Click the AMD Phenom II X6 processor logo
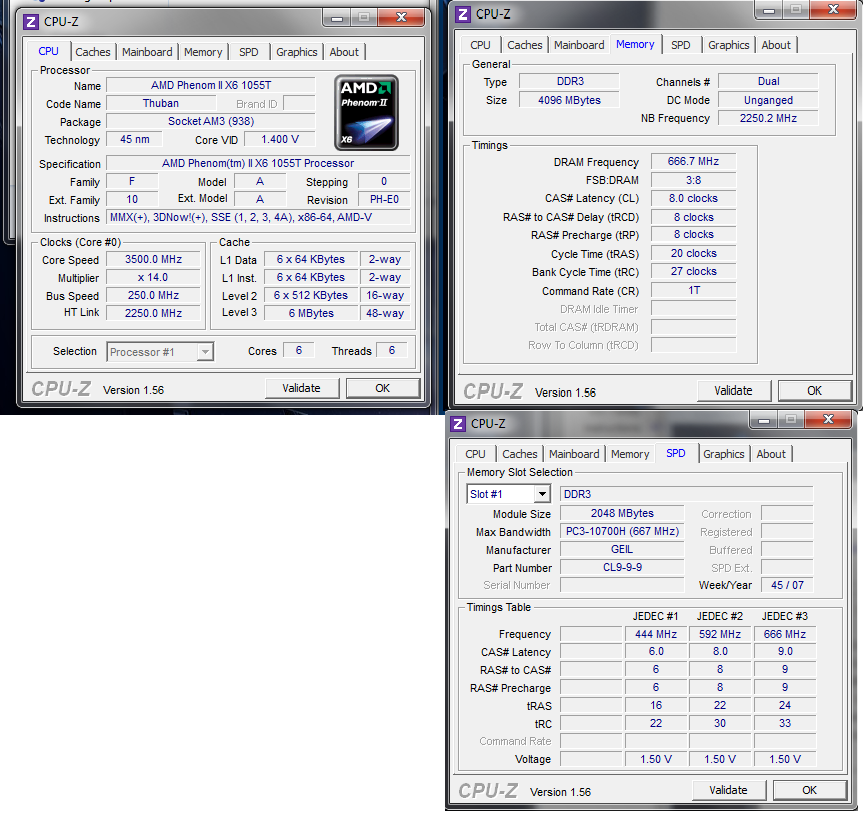Screen dimensions: 864x815 (366, 113)
